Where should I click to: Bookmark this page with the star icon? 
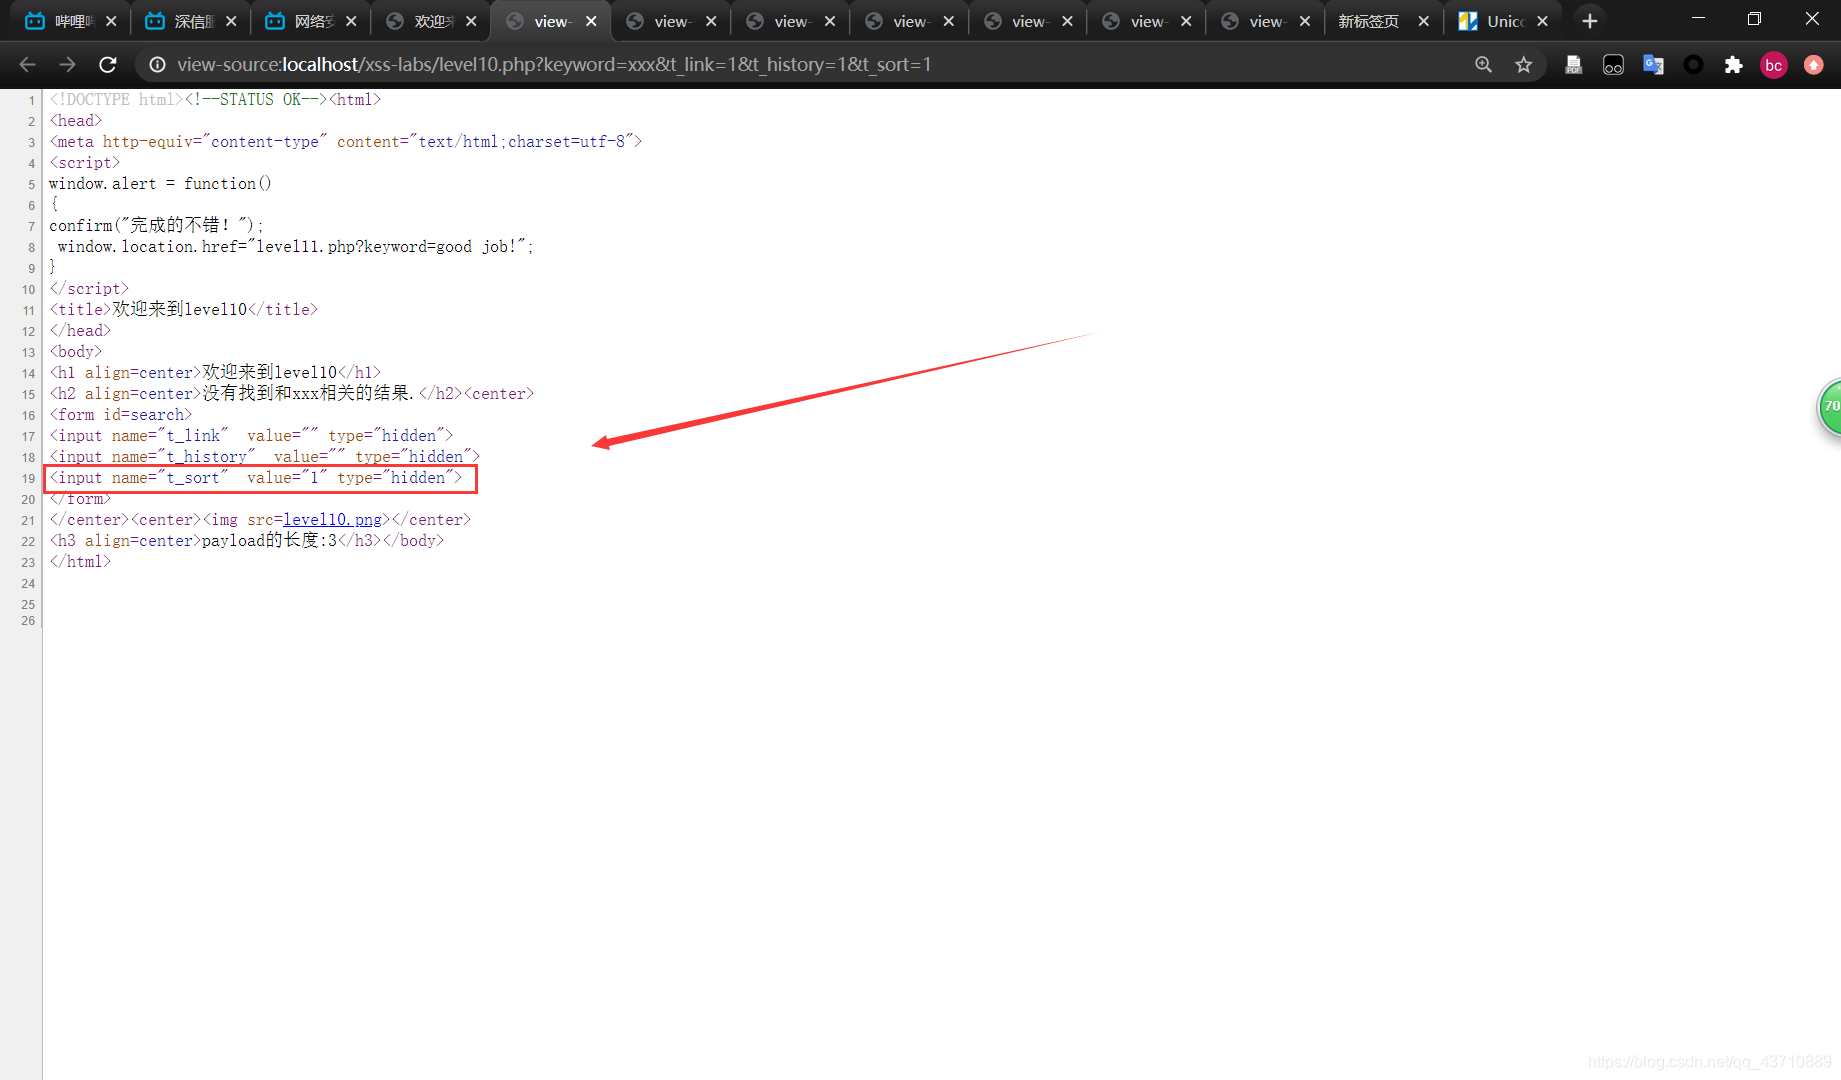click(1523, 65)
